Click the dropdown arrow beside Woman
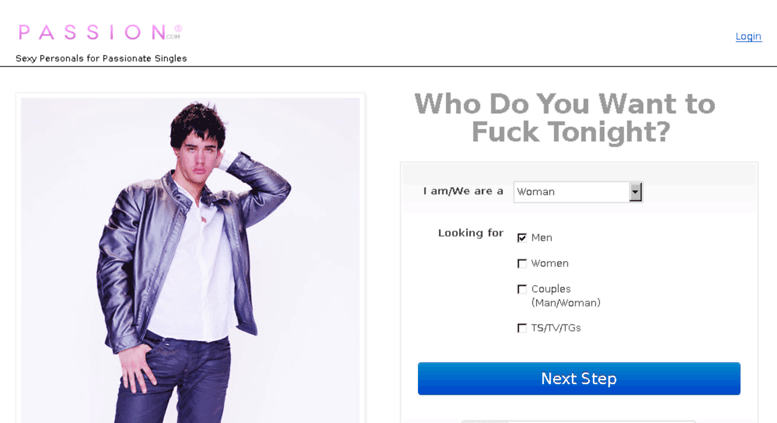This screenshot has height=423, width=777. 635,192
